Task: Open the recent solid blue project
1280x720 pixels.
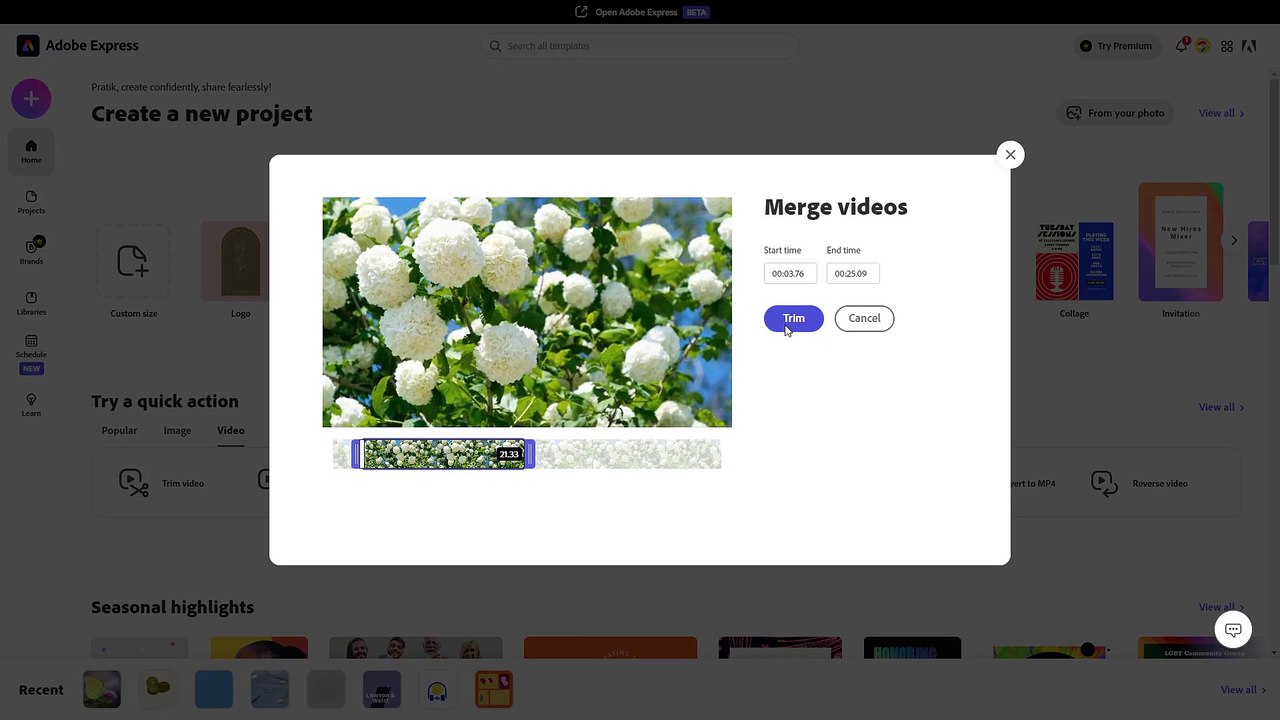Action: [214, 690]
